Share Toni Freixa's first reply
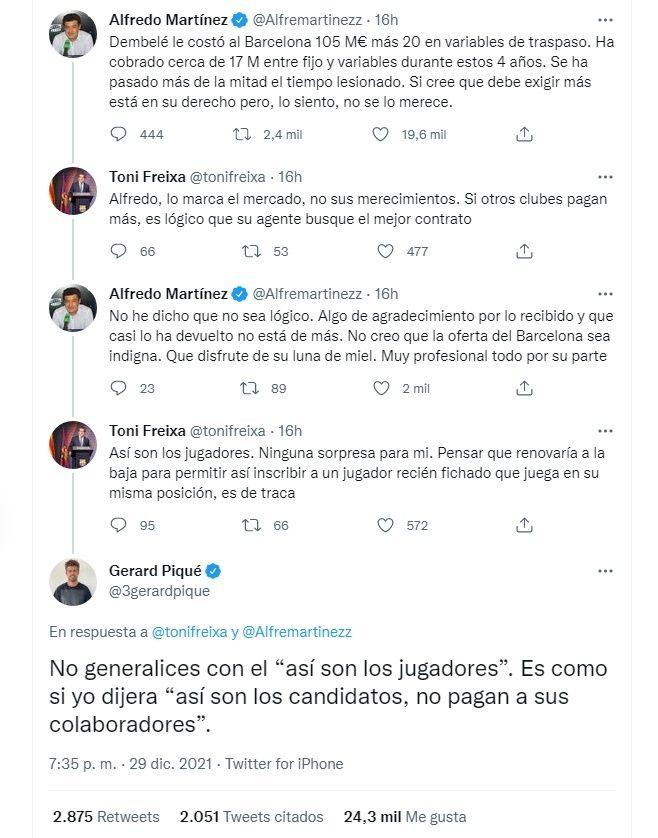 [522, 251]
